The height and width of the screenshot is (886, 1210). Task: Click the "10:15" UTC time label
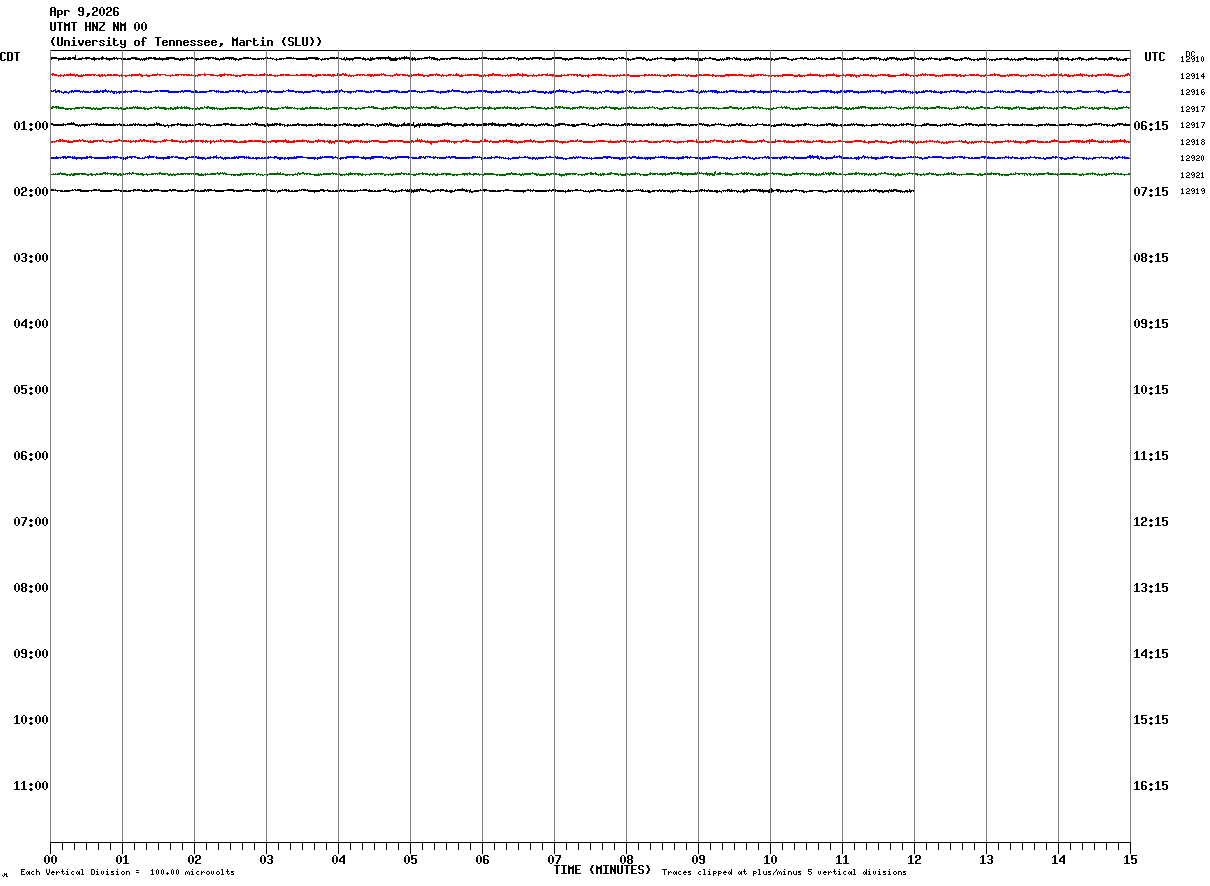[x=1151, y=390]
